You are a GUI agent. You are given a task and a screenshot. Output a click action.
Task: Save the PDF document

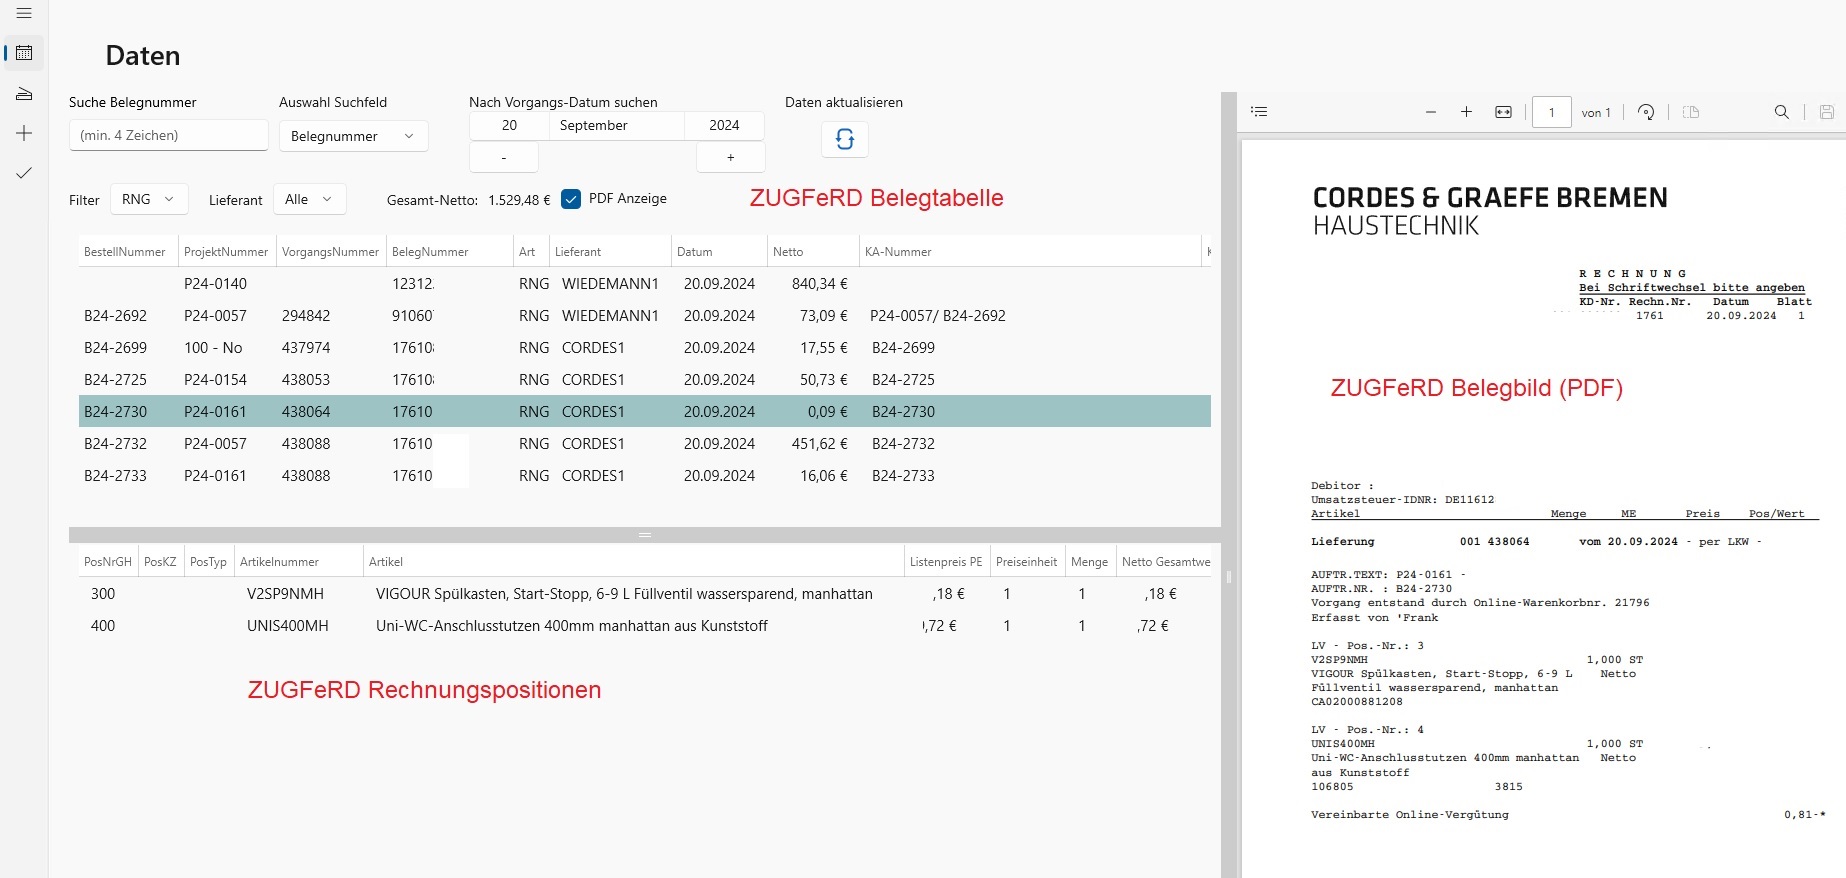pyautogui.click(x=1827, y=112)
